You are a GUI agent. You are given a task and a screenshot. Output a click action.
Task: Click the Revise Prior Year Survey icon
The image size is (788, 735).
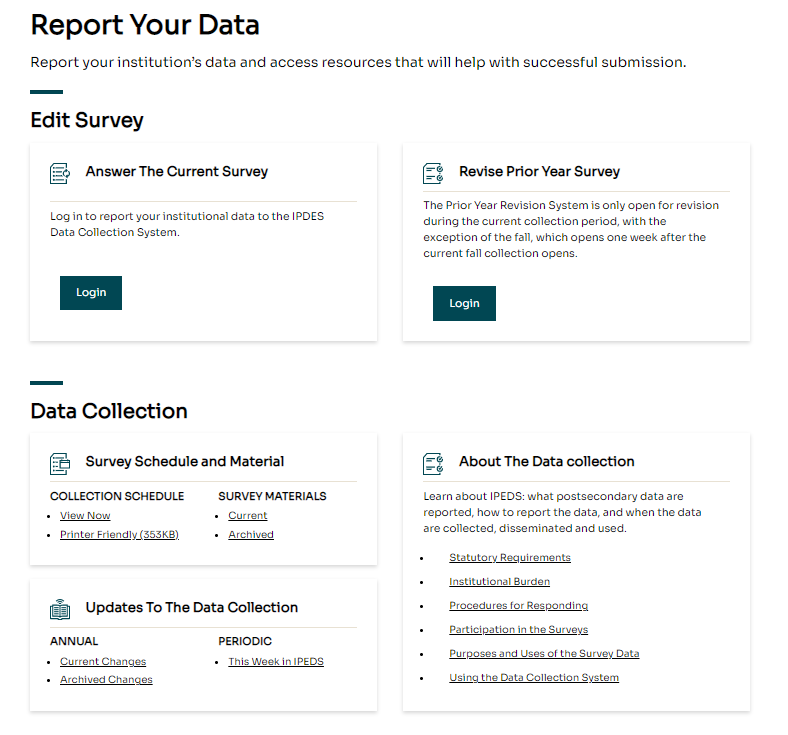[x=433, y=173]
